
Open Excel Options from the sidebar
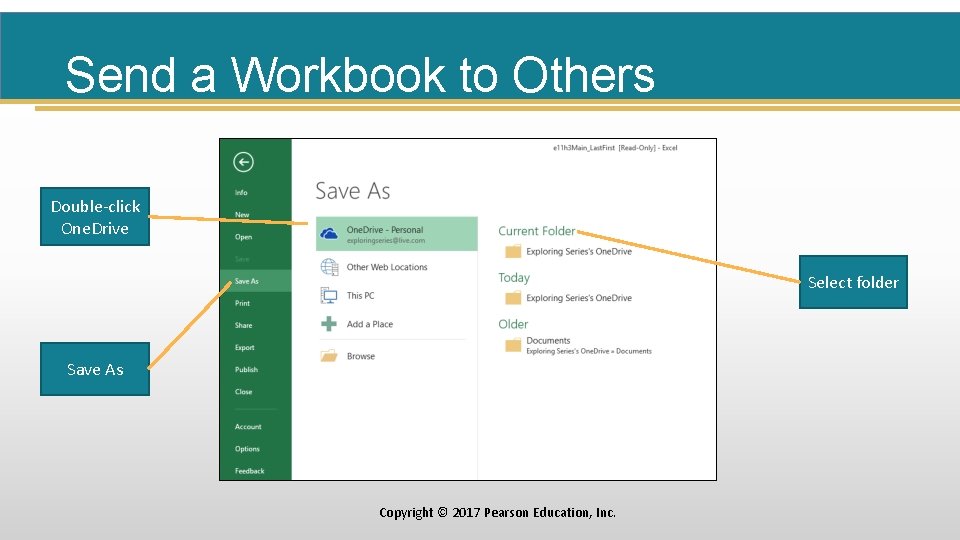tap(247, 448)
